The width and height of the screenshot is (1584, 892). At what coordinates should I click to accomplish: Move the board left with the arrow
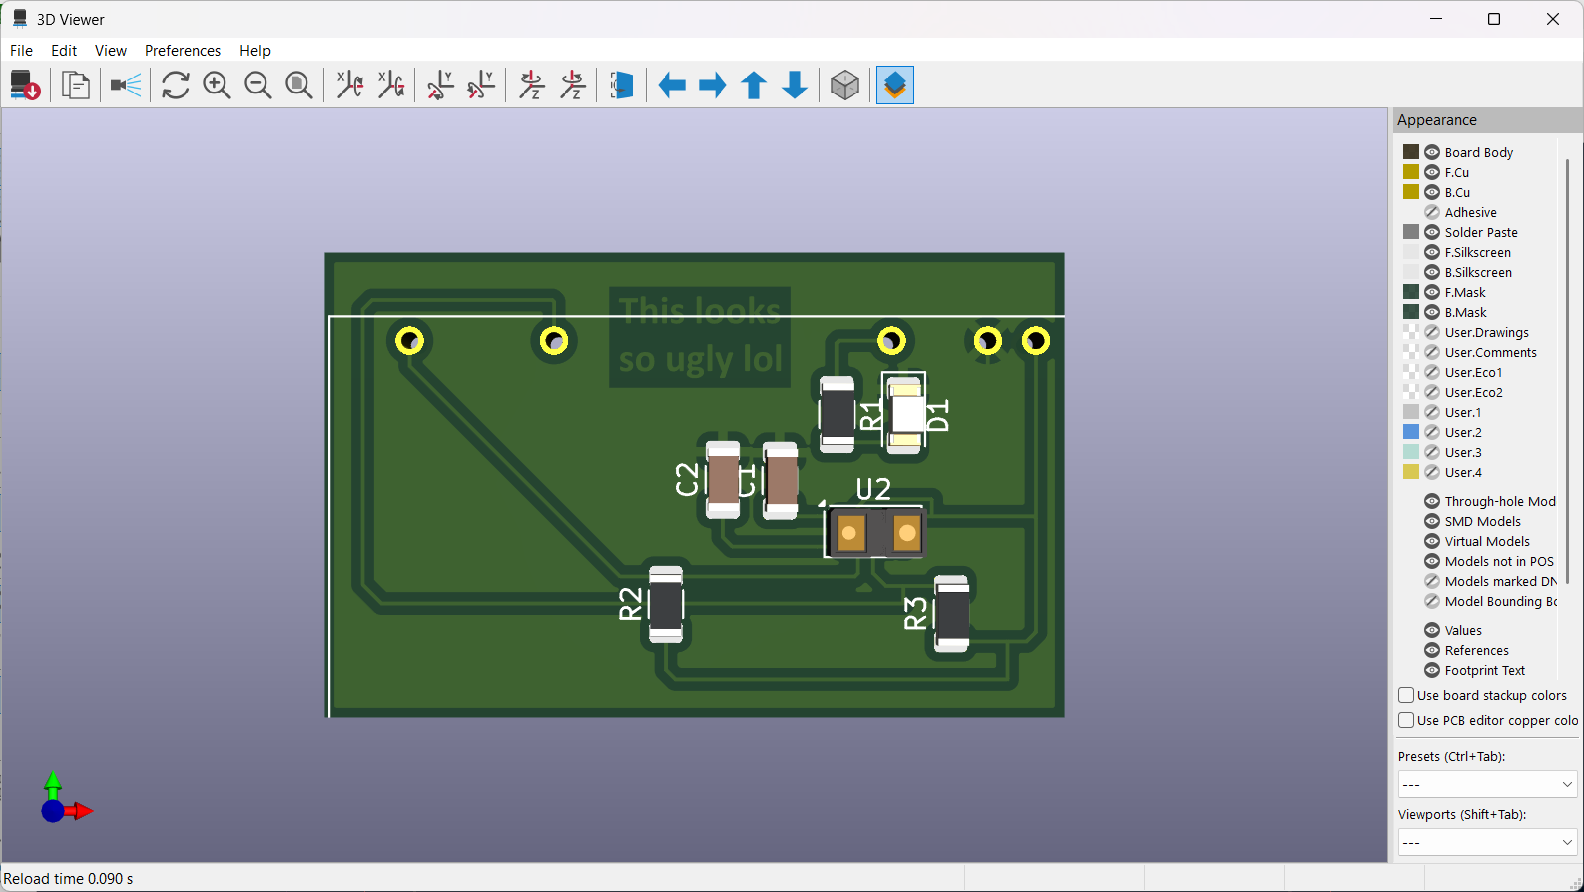[x=672, y=85]
